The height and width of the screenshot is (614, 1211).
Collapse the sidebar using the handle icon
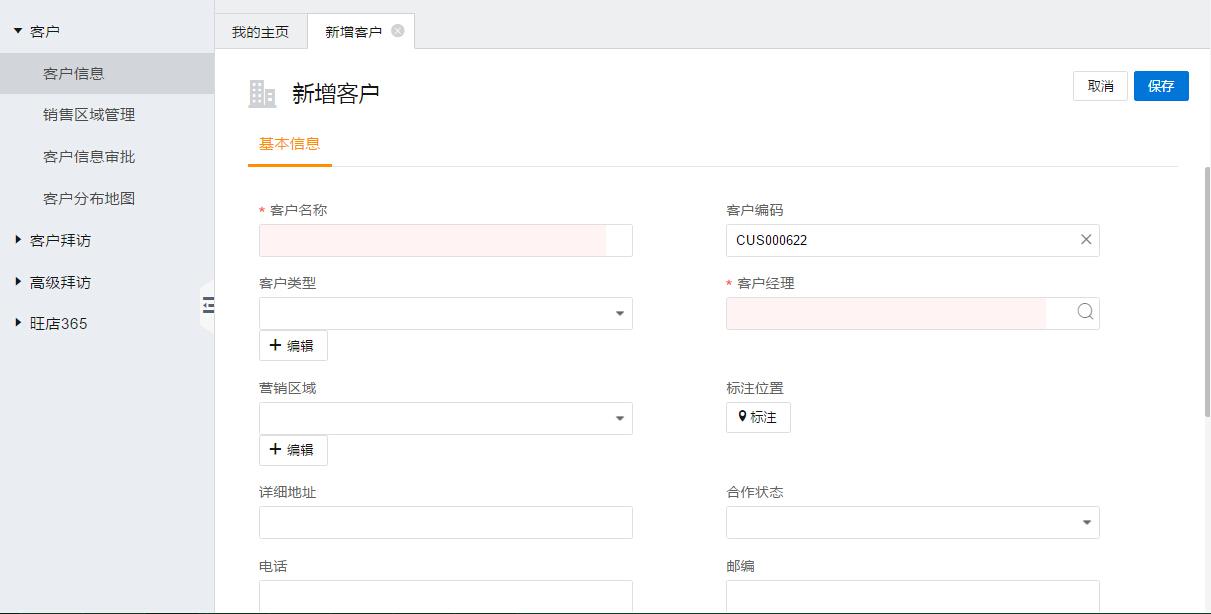click(208, 305)
